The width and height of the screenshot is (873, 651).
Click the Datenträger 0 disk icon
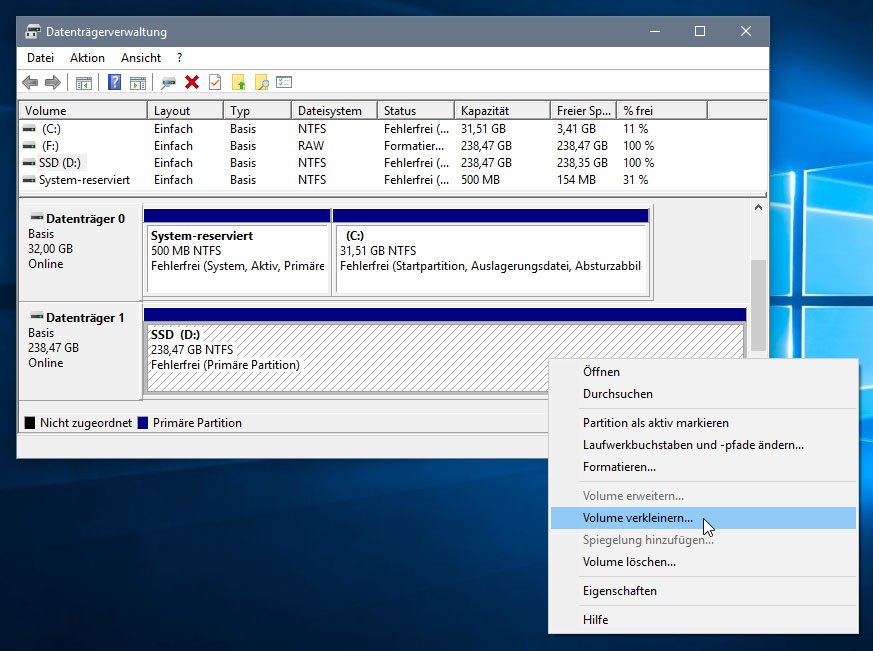(37, 217)
